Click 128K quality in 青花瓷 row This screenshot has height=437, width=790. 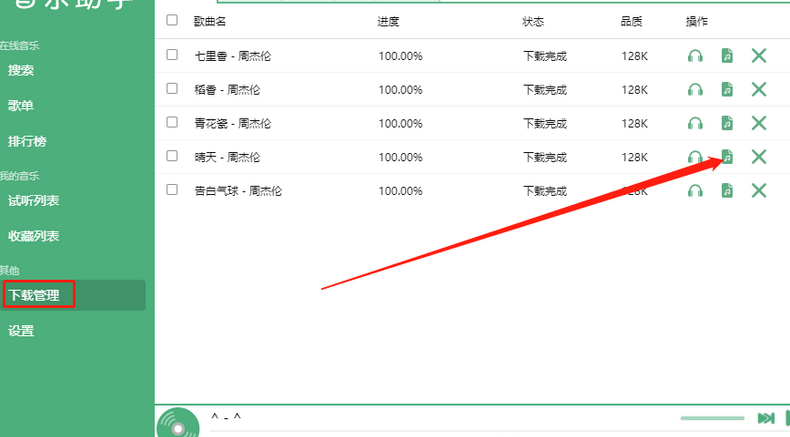tap(634, 123)
